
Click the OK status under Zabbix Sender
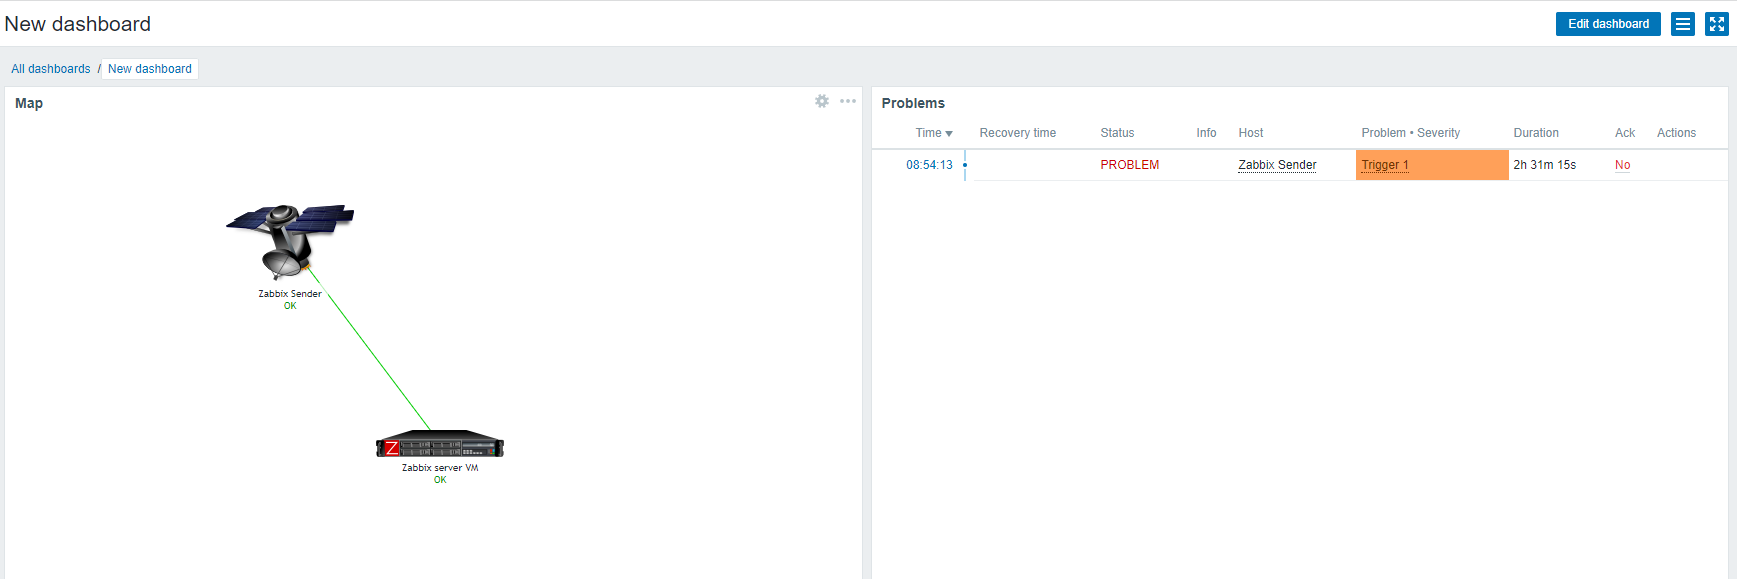290,306
